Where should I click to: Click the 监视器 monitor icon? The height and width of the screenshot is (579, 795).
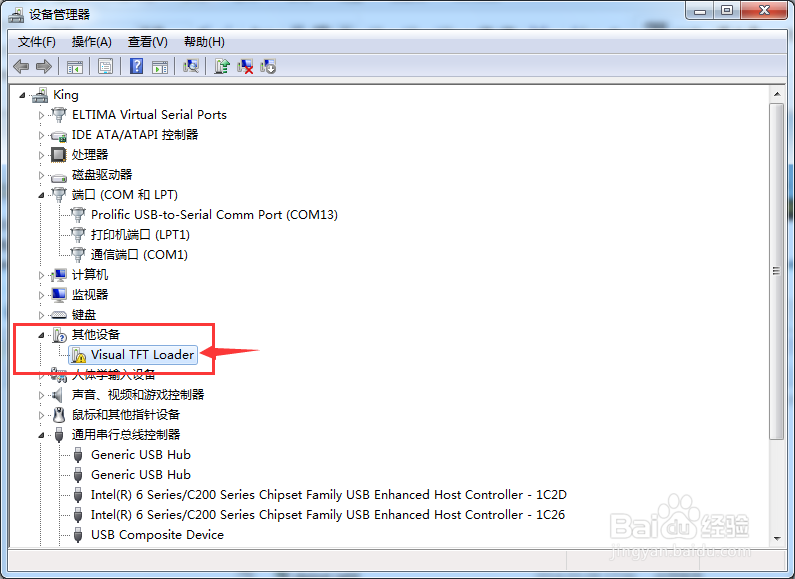tap(59, 295)
